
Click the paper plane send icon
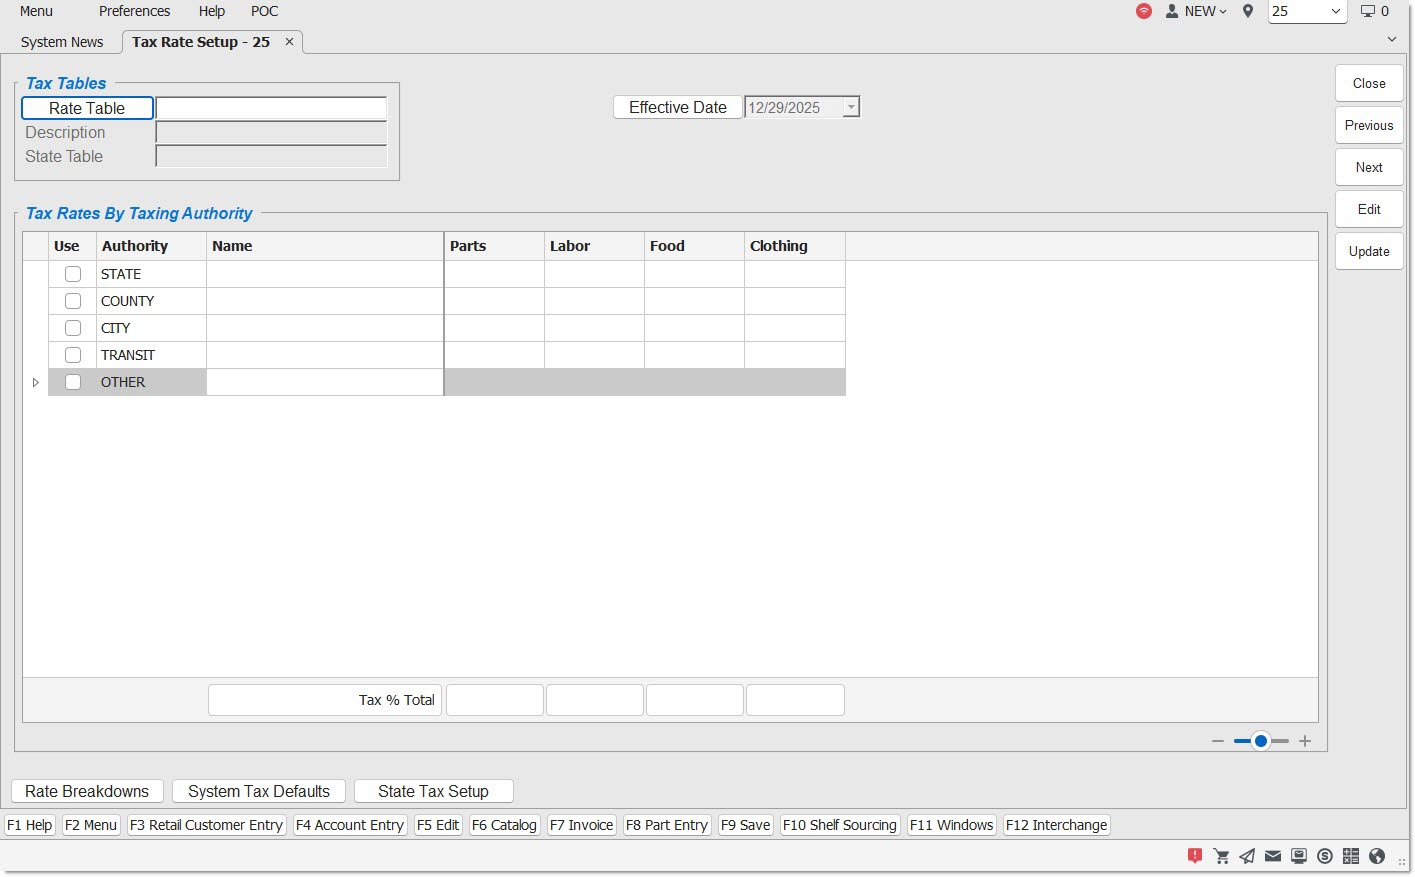[x=1247, y=855]
